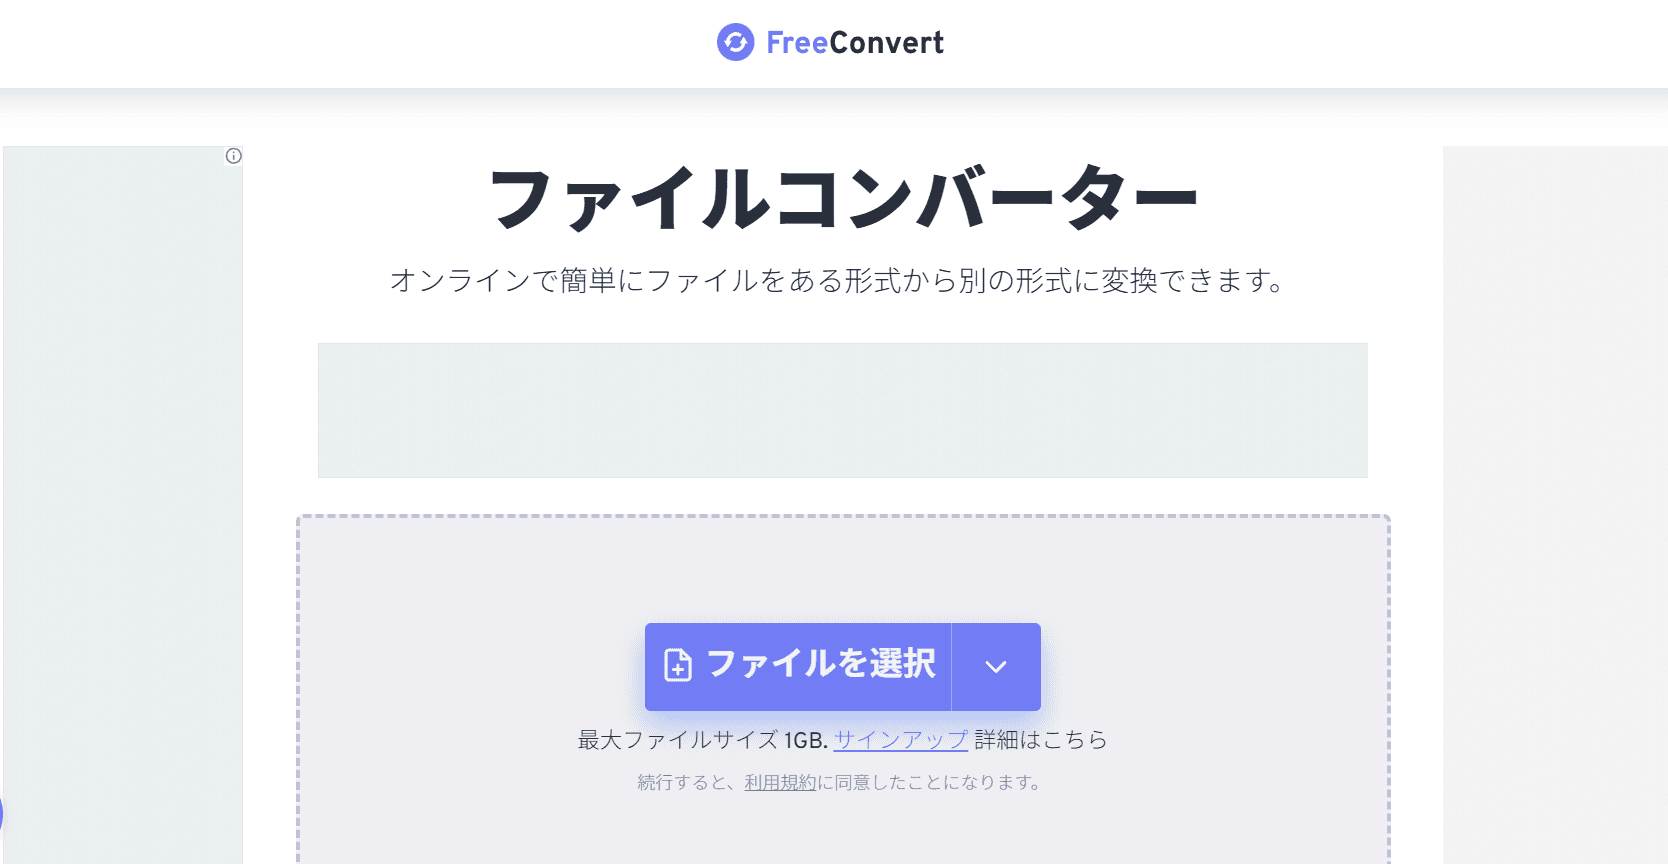Click the FreeConvert wordmark text
The image size is (1668, 864).
(855, 43)
